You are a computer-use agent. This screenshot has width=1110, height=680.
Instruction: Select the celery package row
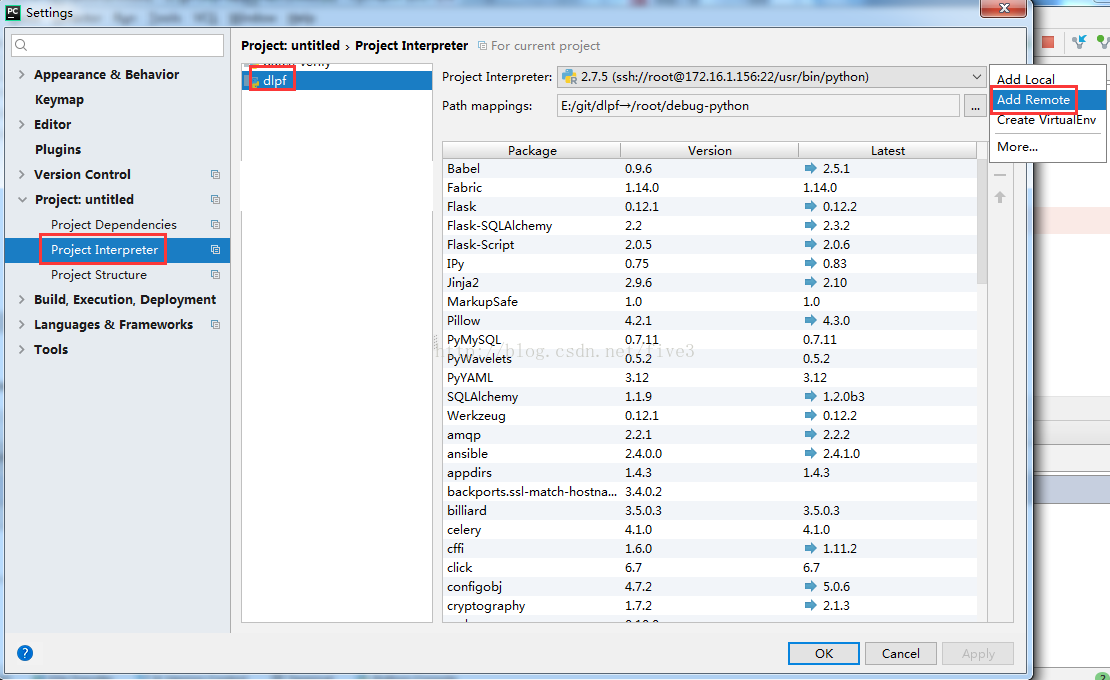710,530
